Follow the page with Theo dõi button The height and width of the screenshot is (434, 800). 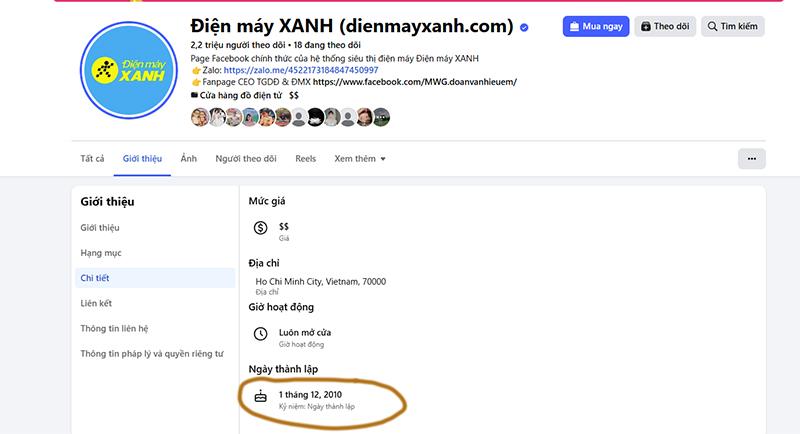[x=665, y=27]
